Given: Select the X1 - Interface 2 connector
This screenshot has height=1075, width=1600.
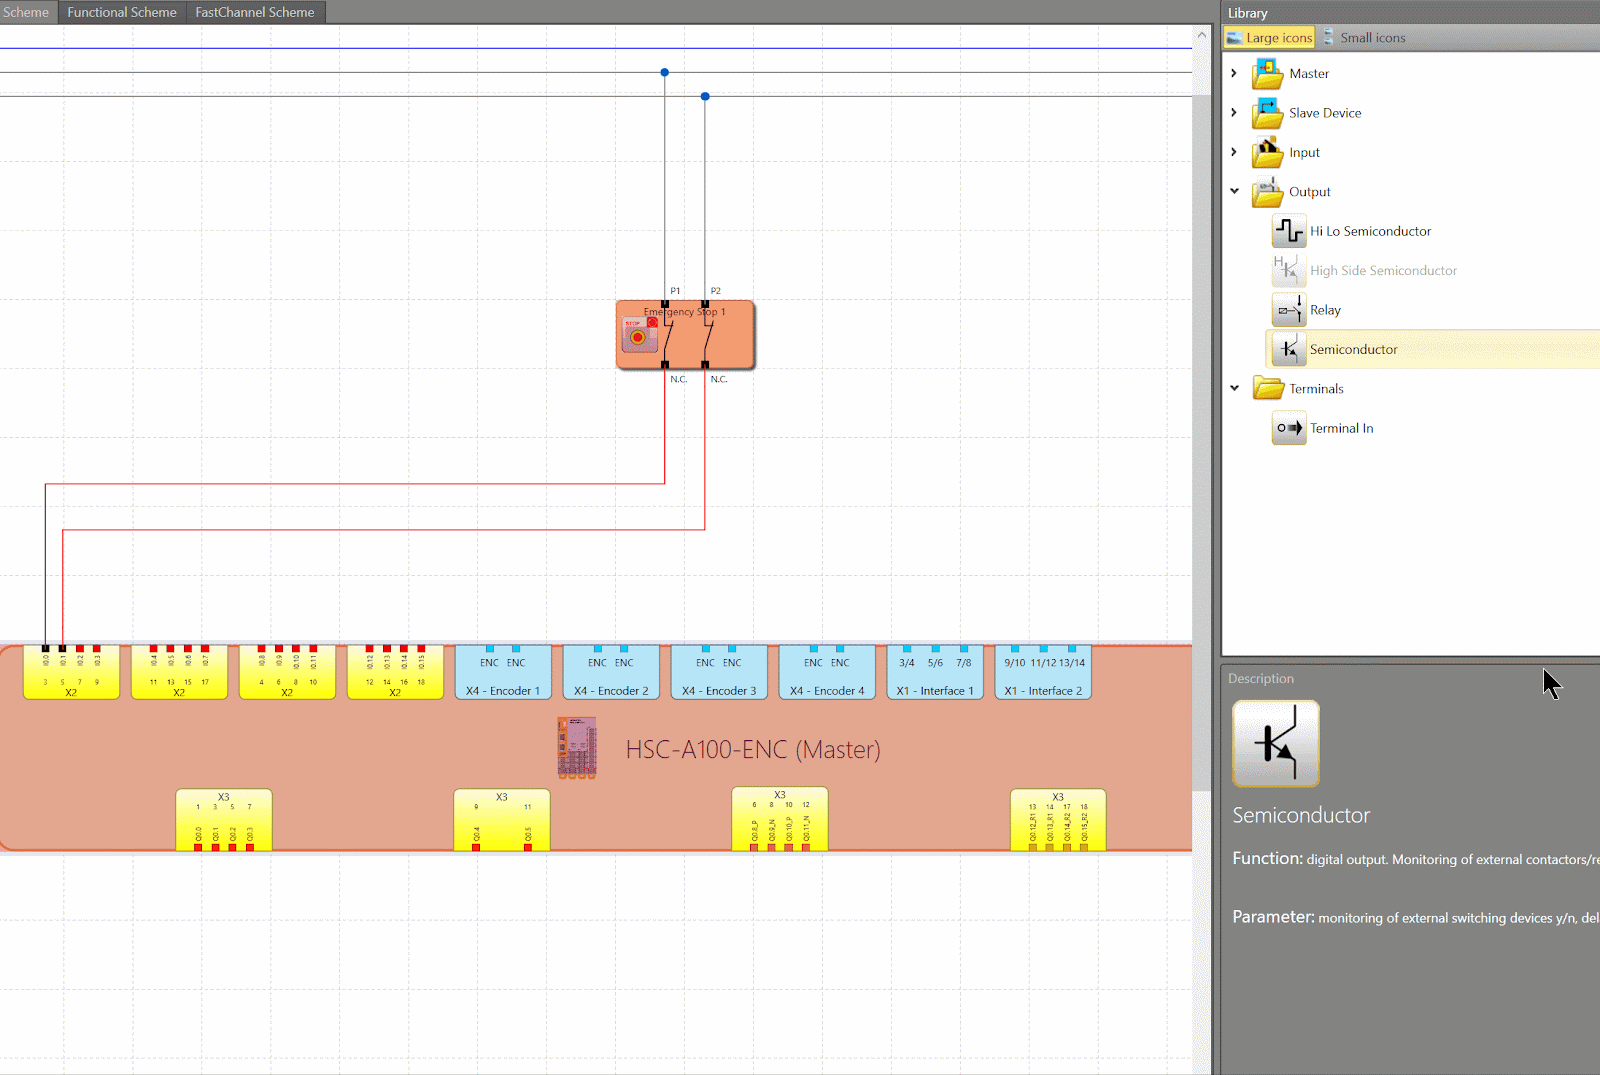Looking at the screenshot, I should 1043,672.
